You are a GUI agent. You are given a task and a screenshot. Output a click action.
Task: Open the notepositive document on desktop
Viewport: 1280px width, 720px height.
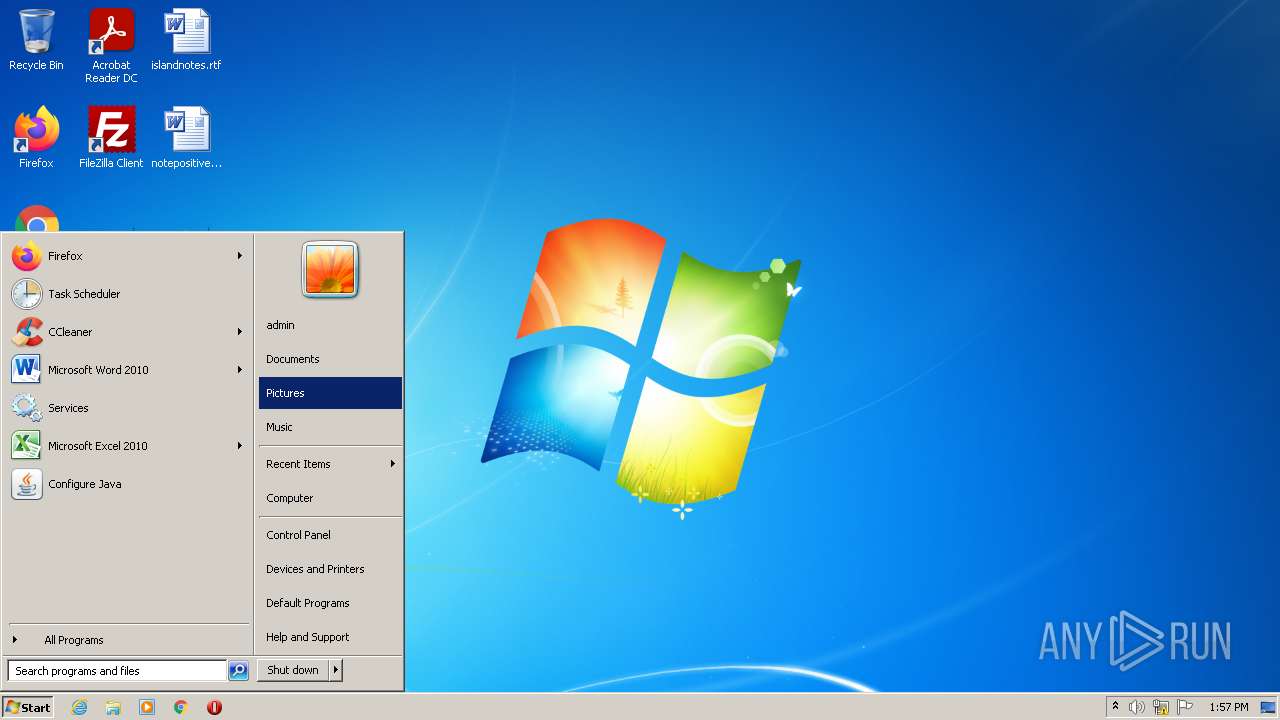186,138
